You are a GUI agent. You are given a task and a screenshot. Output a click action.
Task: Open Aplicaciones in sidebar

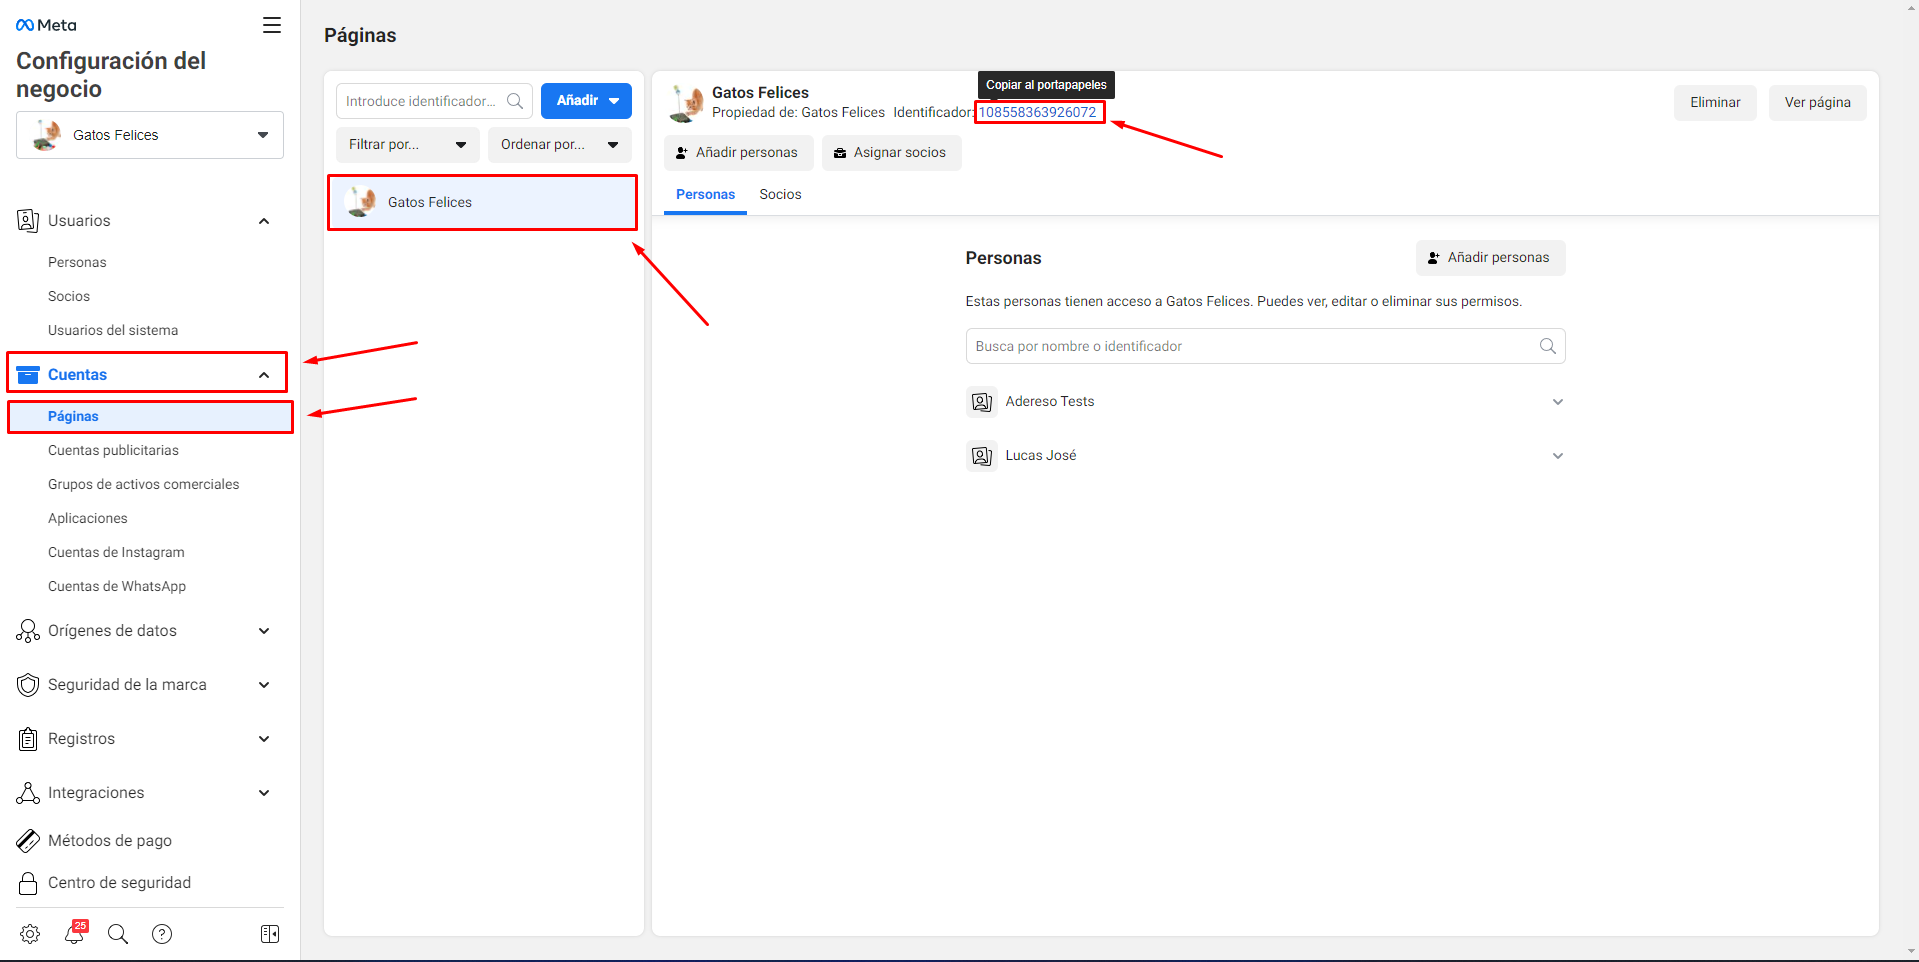tap(88, 518)
